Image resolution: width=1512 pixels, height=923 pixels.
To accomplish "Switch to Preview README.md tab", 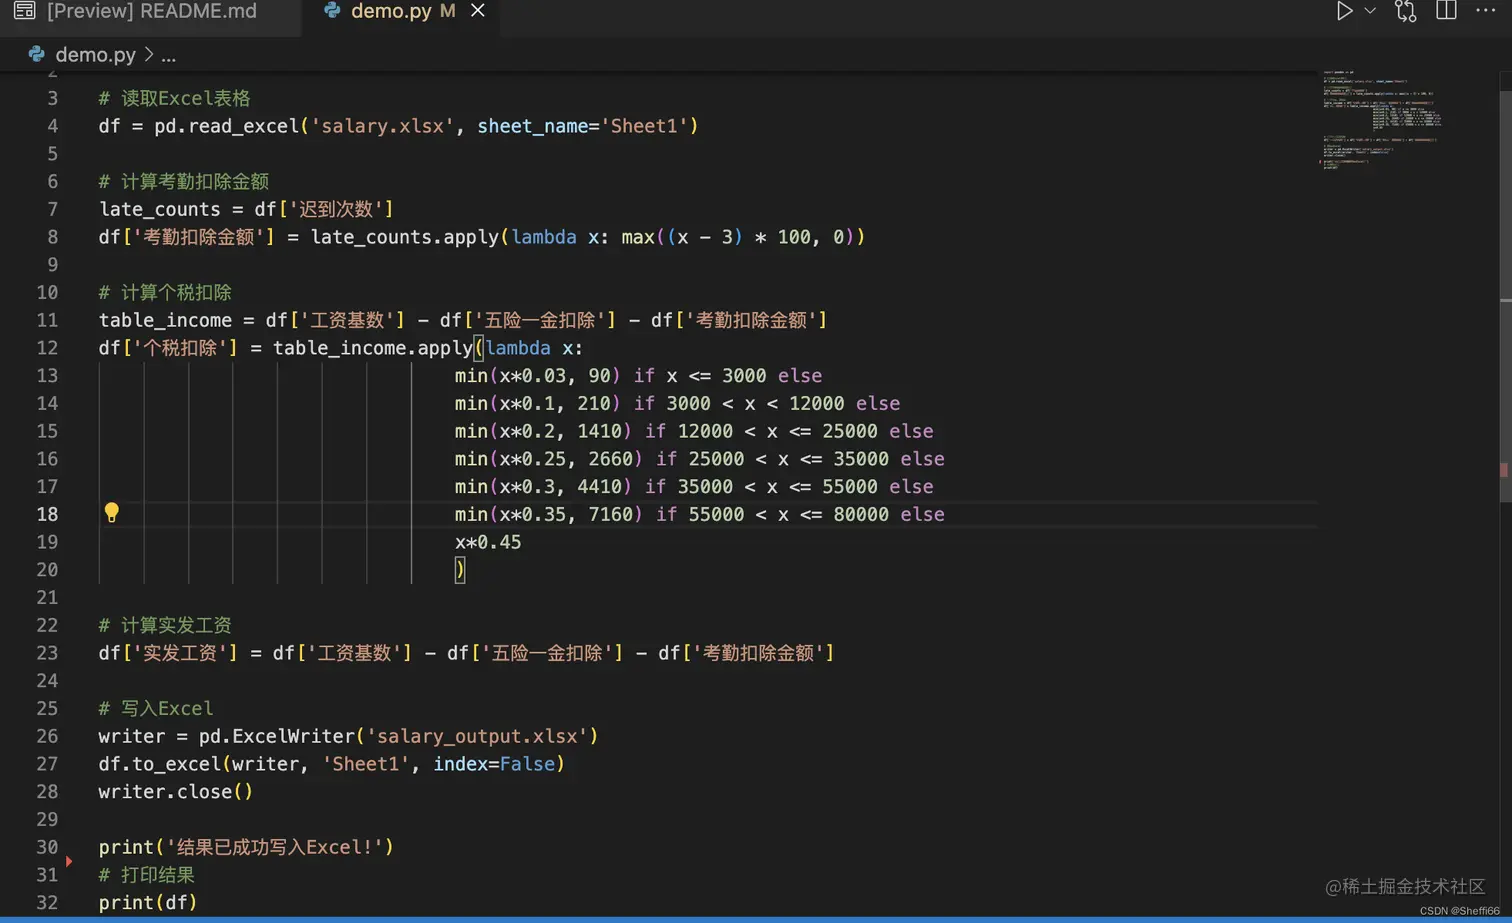I will click(150, 11).
